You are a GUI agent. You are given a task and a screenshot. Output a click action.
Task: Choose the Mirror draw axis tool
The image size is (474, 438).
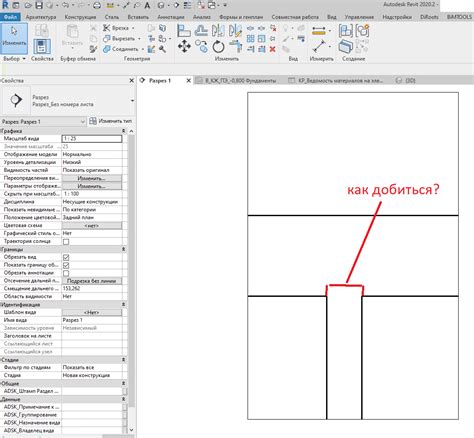click(x=235, y=31)
